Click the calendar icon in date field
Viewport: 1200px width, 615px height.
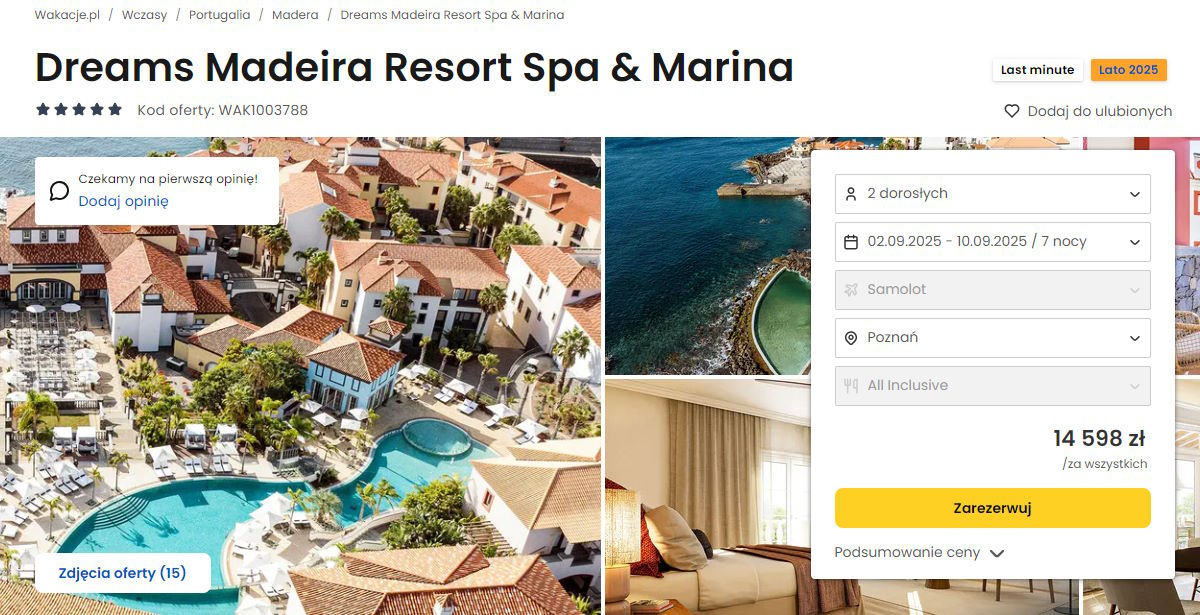(851, 242)
